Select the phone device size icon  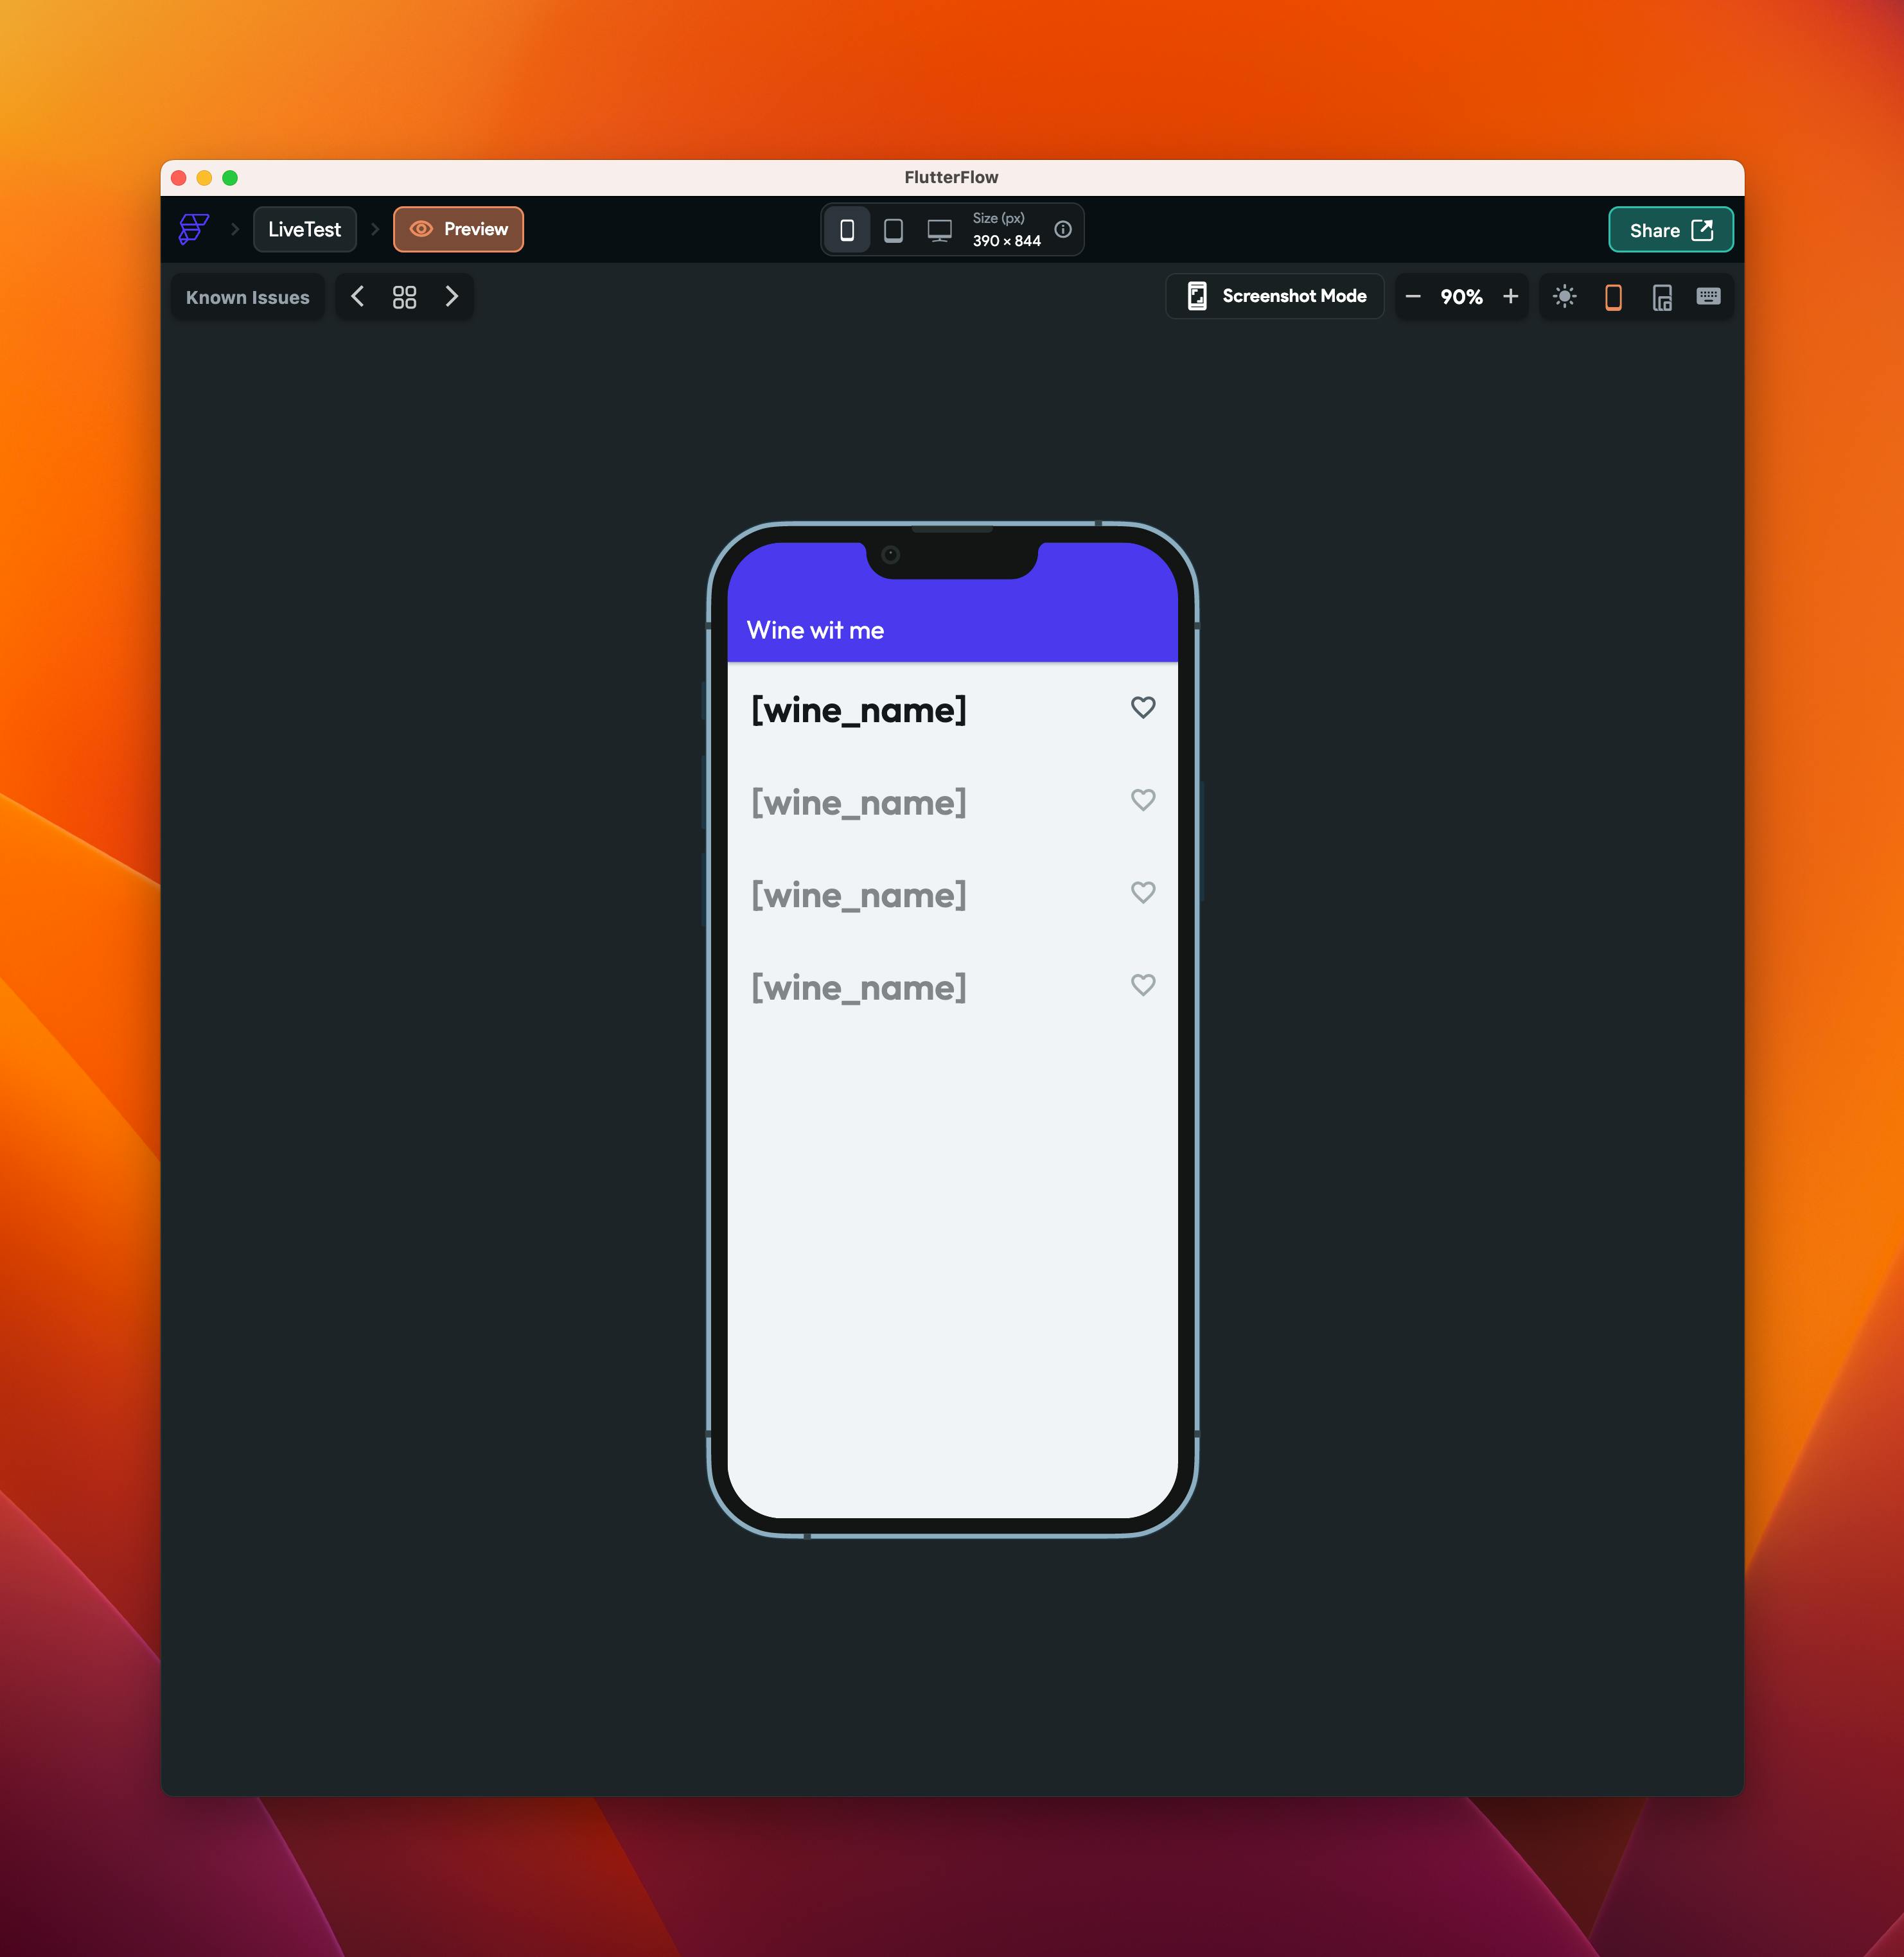point(847,230)
